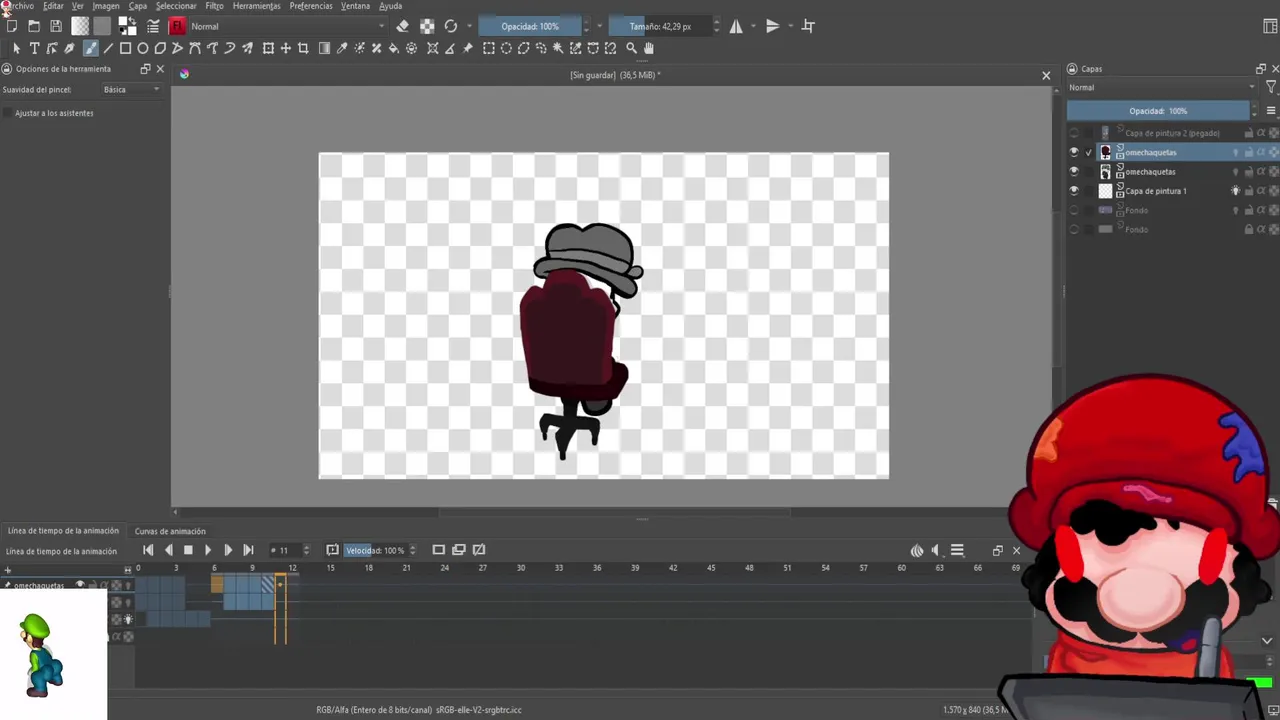
Task: Select the Color Sampler eyedropper tool
Action: point(342,48)
